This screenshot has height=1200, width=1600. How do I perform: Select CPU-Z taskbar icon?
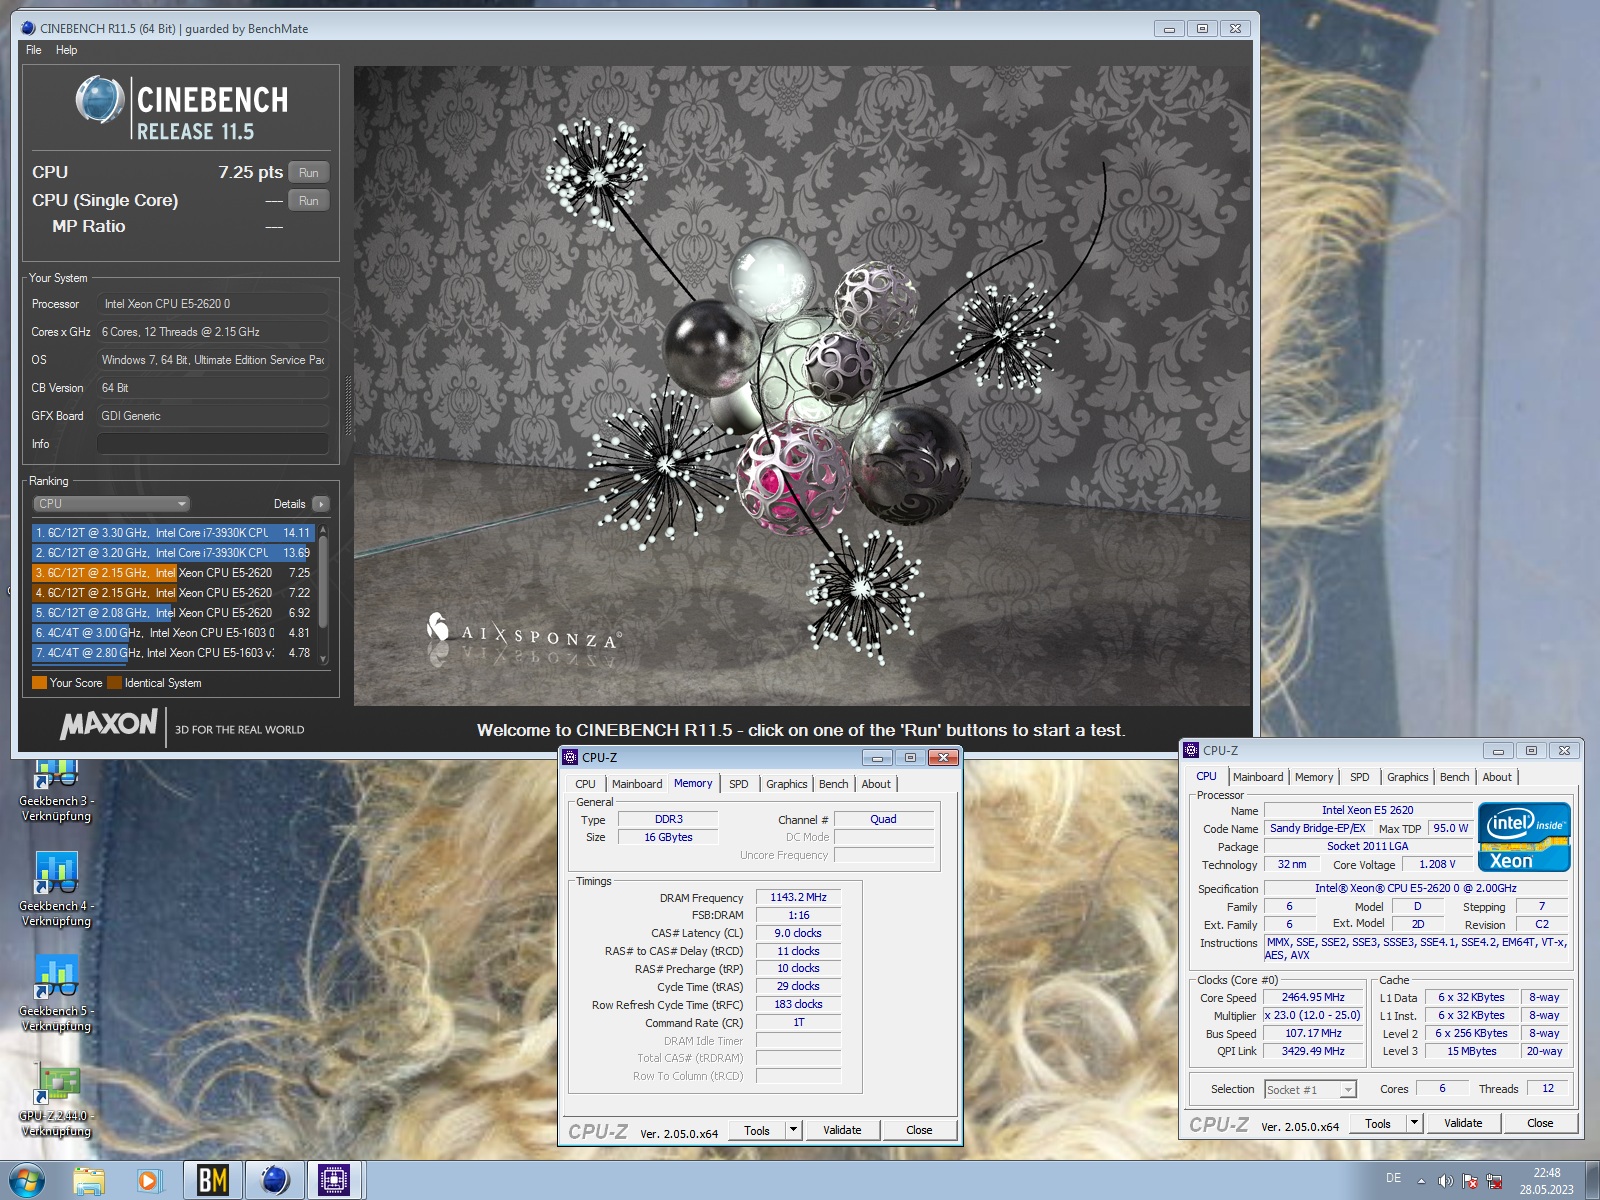tap(334, 1180)
